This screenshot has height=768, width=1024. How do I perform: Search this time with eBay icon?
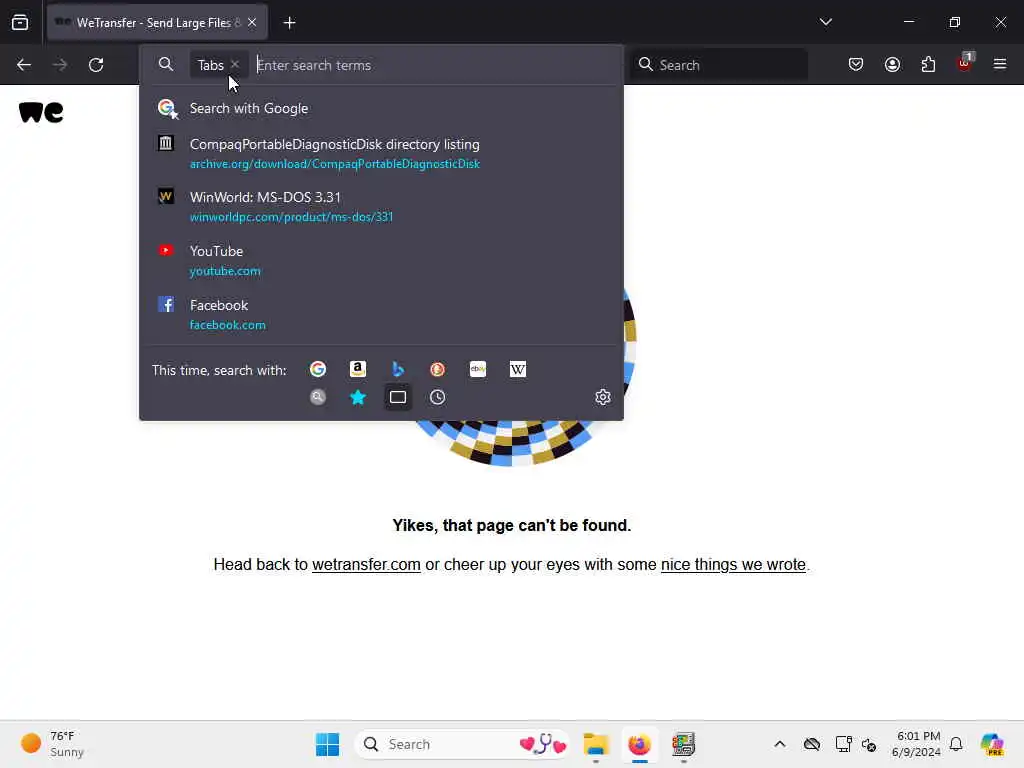click(x=478, y=370)
